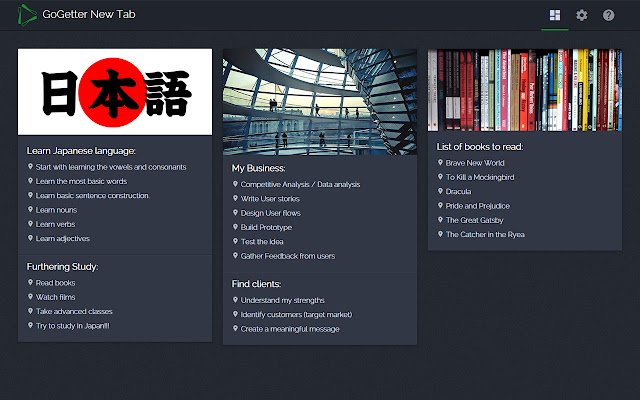Click the To Kill a Mockingbird text
640x400 pixels.
click(x=480, y=177)
